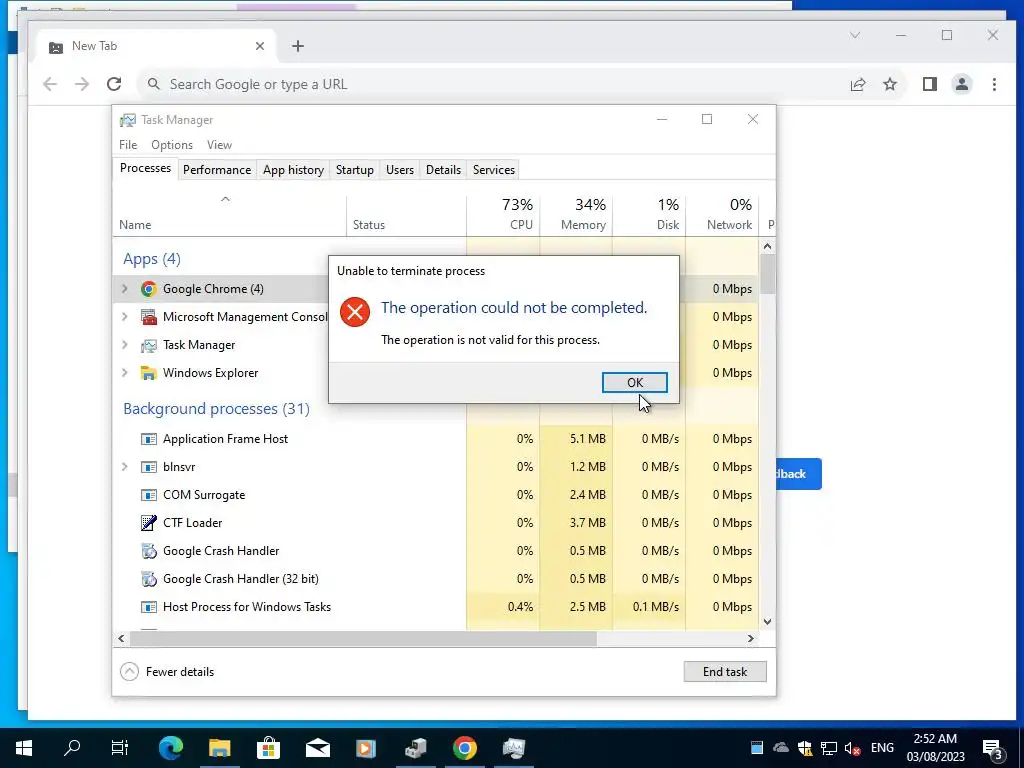The width and height of the screenshot is (1024, 768).
Task: Expand the Microsoft Management Console row
Action: point(125,317)
